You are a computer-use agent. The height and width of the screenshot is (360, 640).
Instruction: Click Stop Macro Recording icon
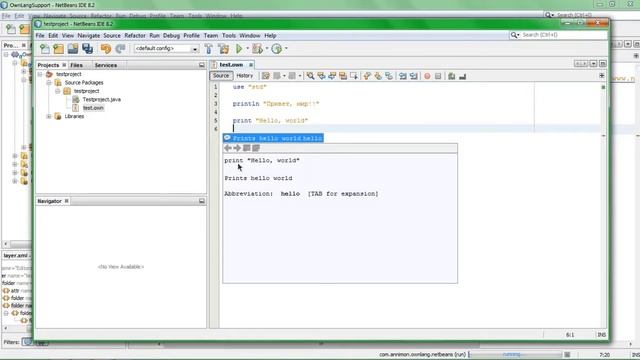[438, 76]
